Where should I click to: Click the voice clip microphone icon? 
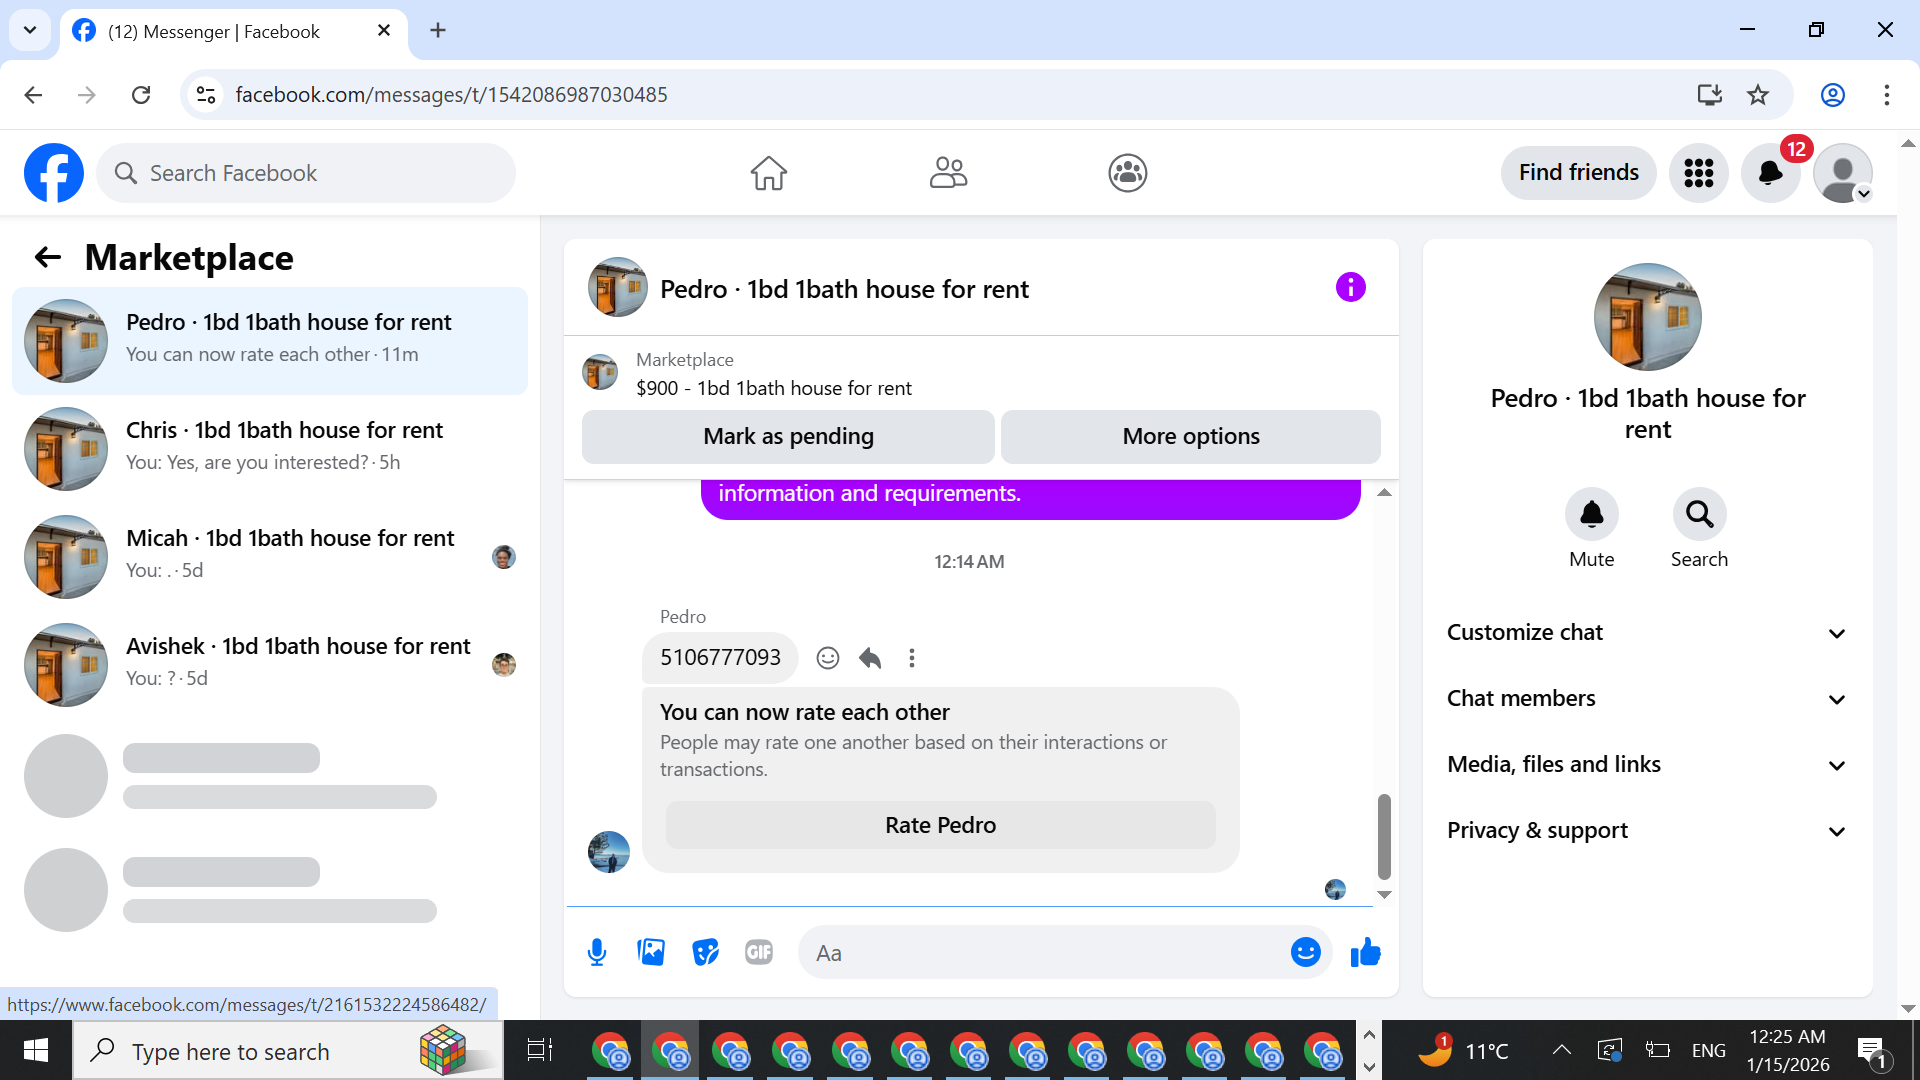click(x=597, y=952)
